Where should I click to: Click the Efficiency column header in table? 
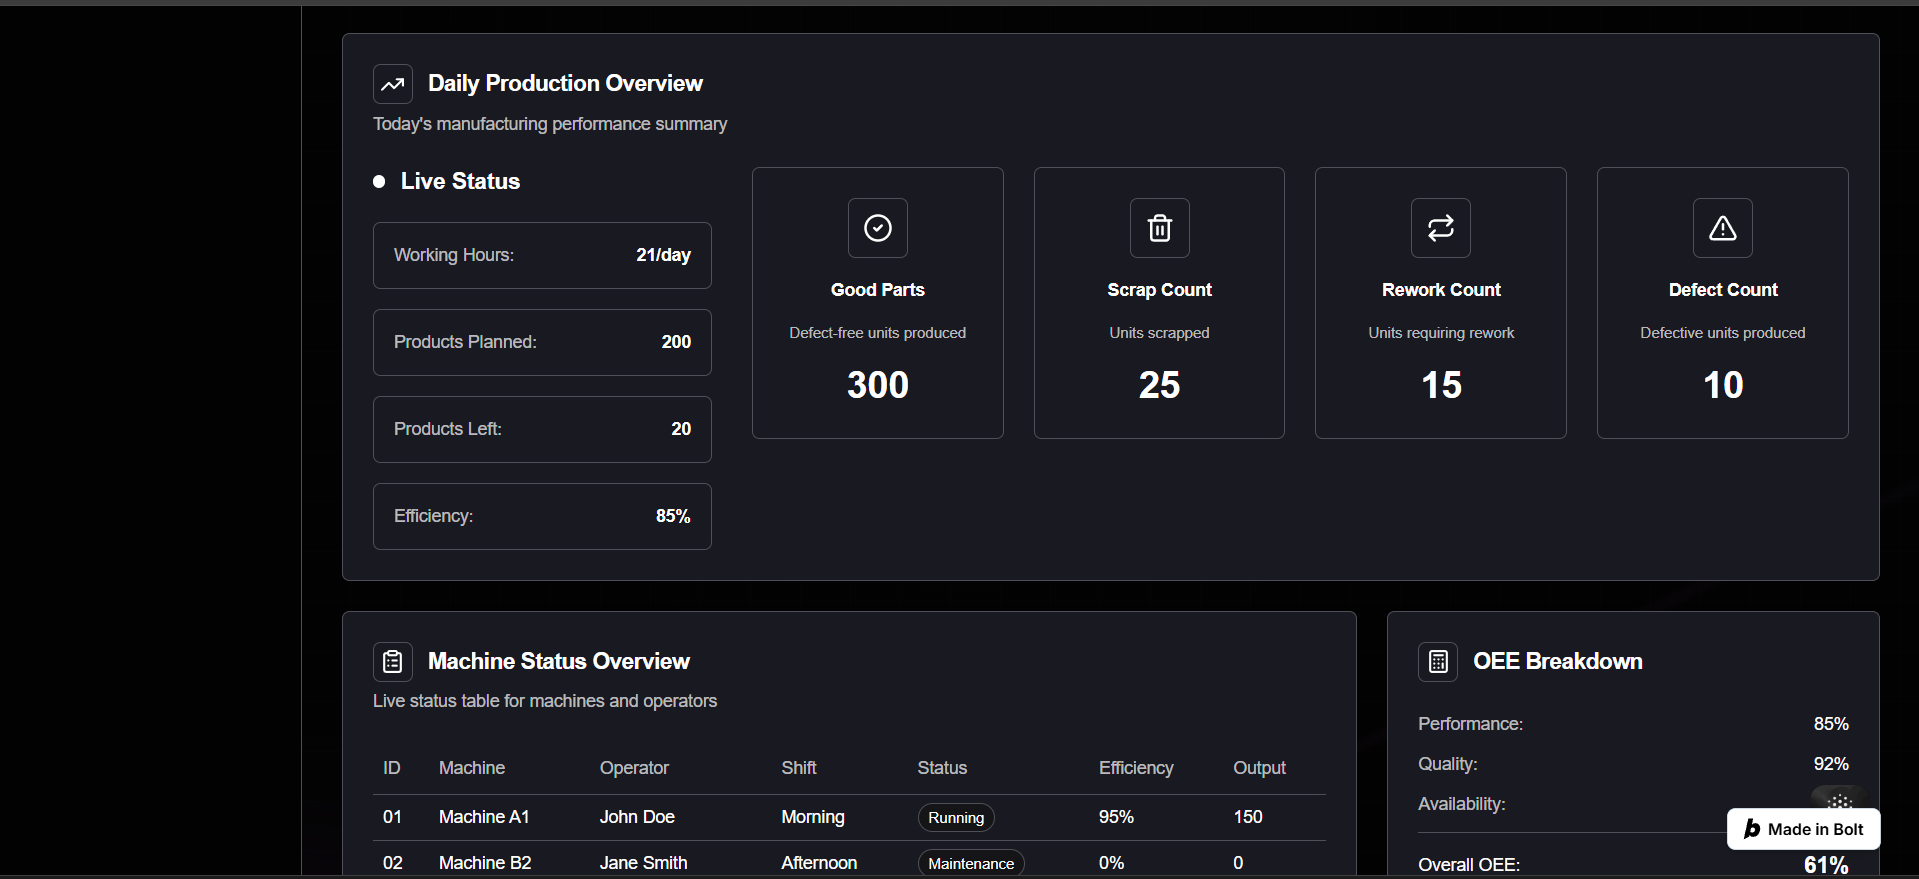pos(1135,768)
